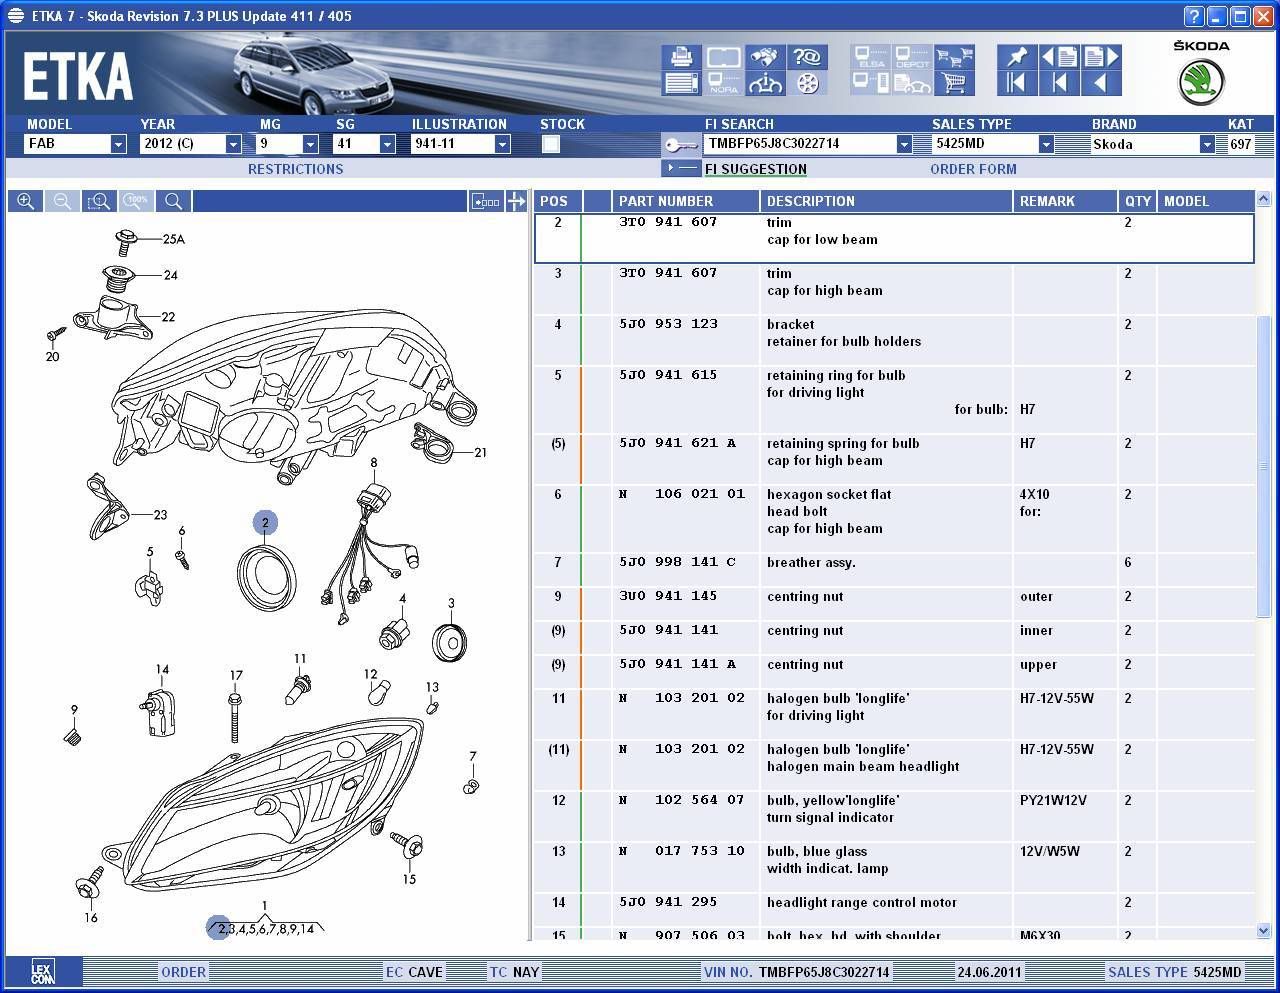Viewport: 1280px width, 993px height.
Task: Open the SALES TYPE dropdown
Action: pos(1046,144)
